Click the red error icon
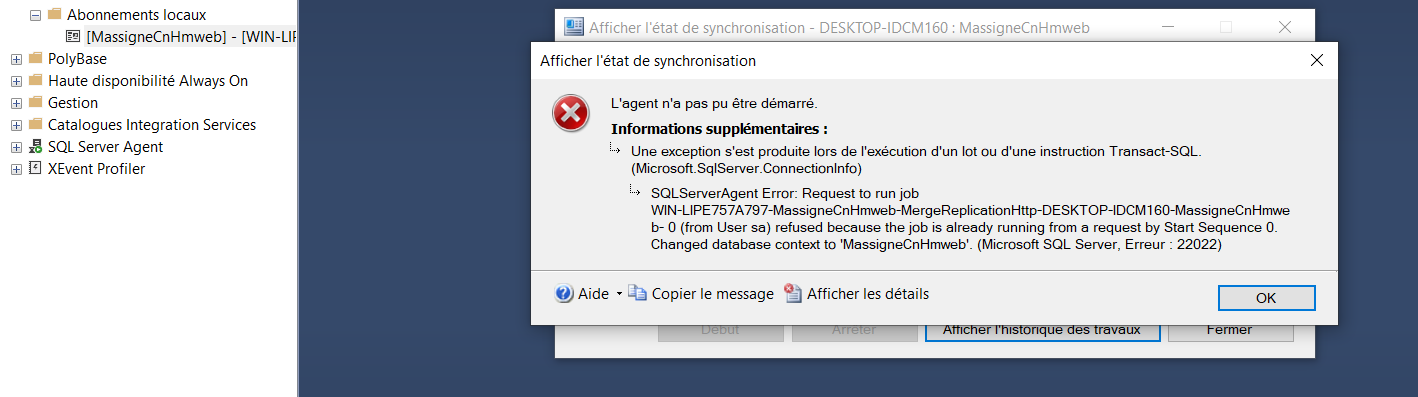This screenshot has height=397, width=1418. tap(571, 114)
